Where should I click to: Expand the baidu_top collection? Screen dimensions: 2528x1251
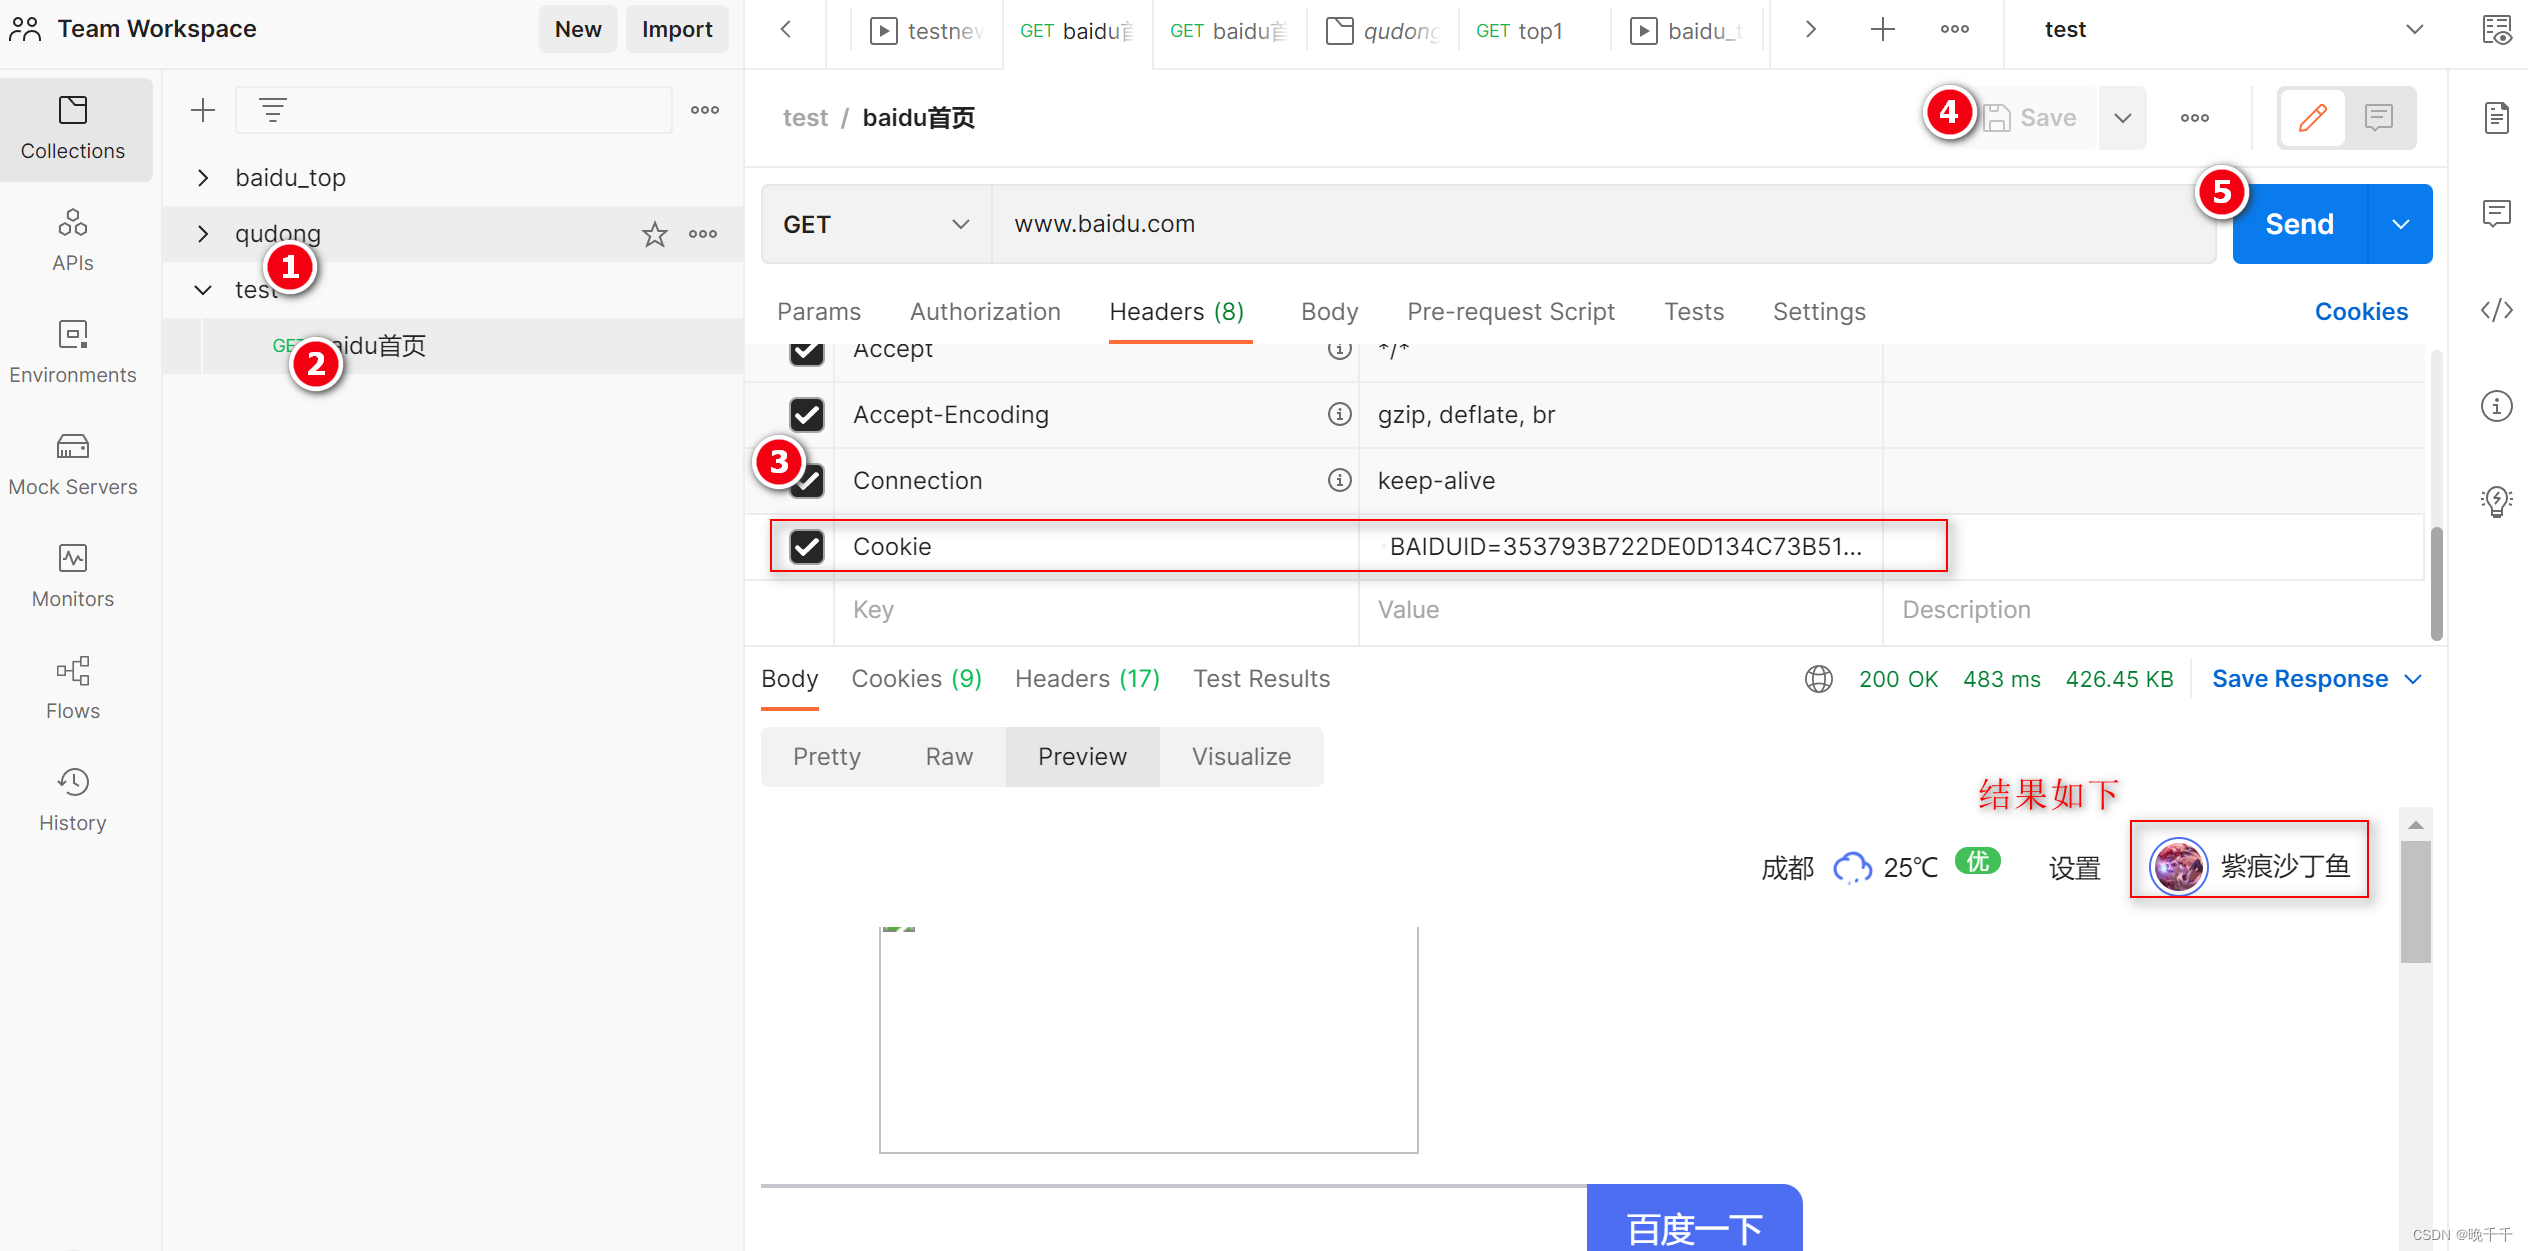tap(203, 178)
